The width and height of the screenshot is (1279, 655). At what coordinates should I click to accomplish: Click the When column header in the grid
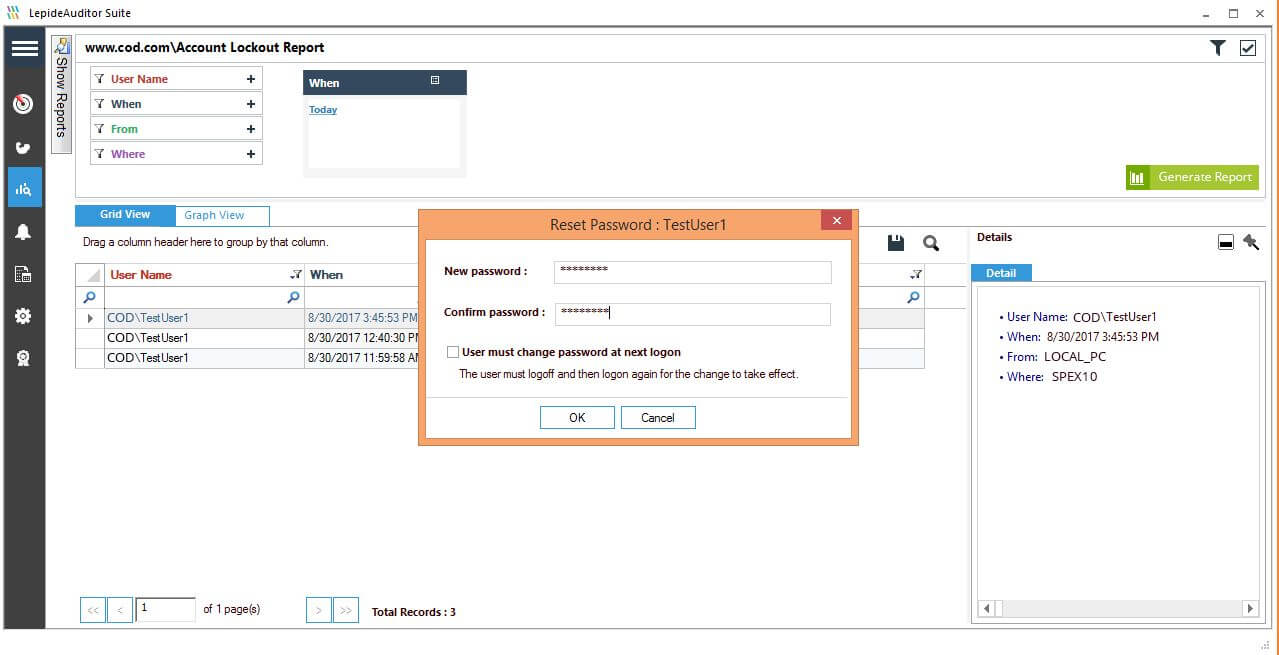pos(362,275)
